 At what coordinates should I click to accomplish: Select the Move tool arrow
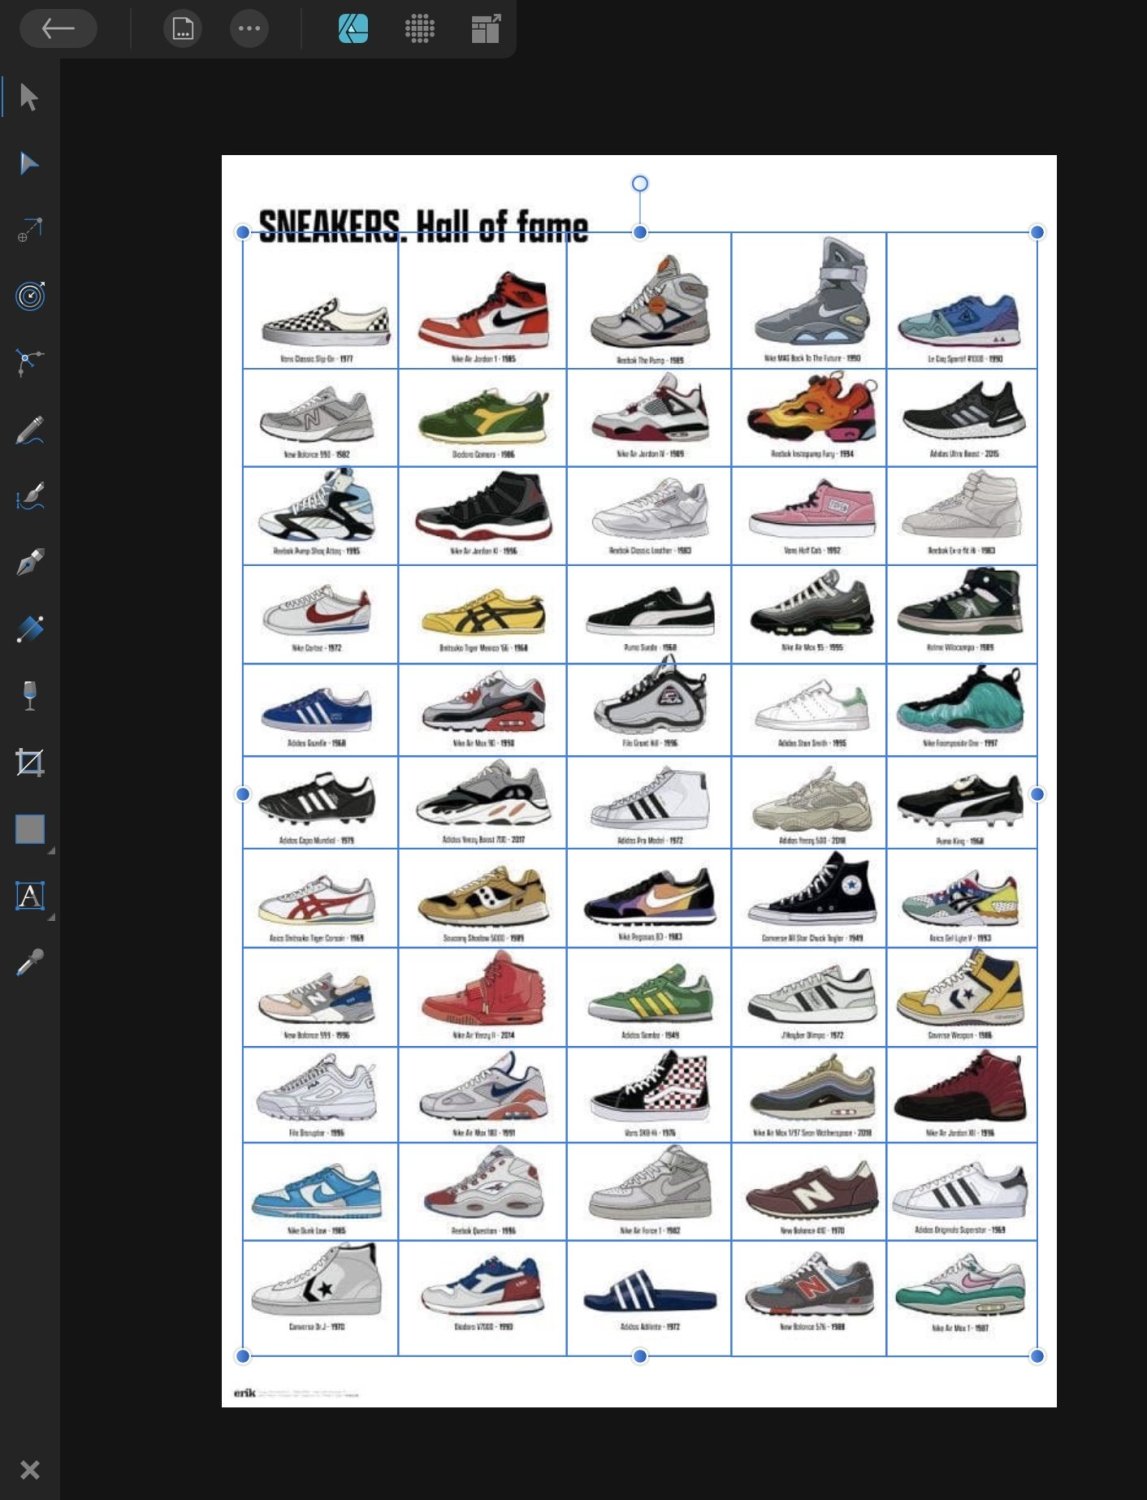(29, 97)
